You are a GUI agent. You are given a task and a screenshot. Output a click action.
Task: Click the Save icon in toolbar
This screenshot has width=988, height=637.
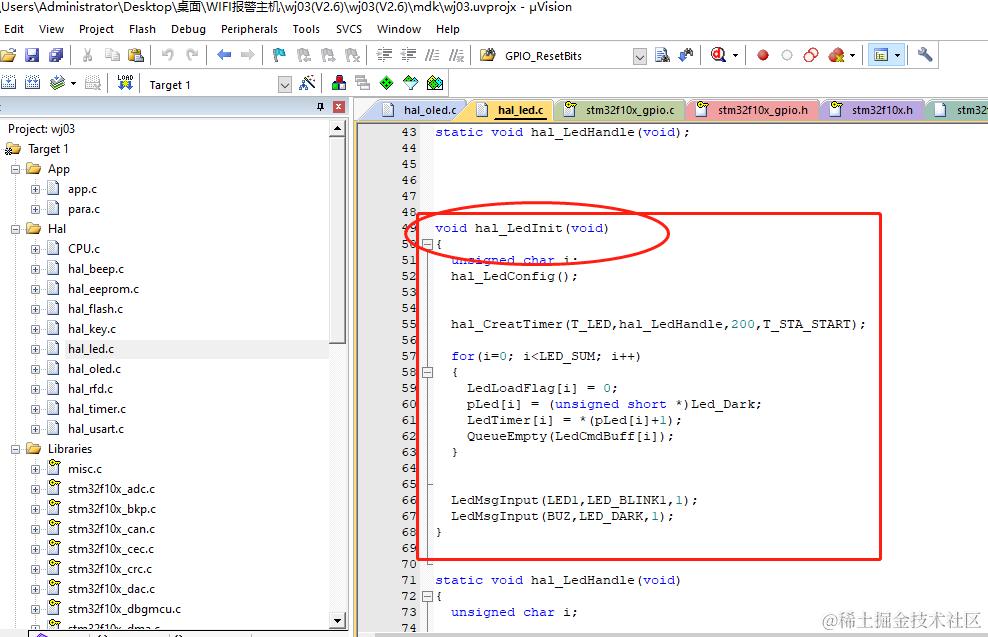click(32, 55)
